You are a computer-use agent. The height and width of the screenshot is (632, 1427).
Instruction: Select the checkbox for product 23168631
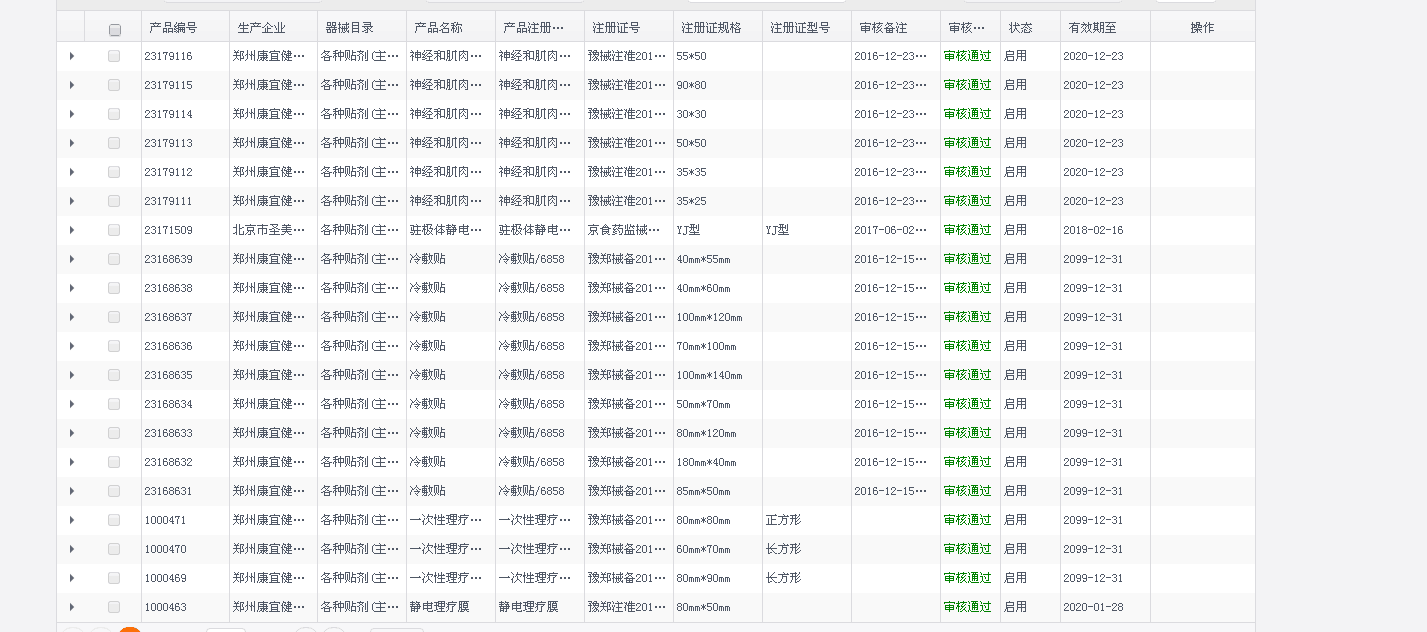pyautogui.click(x=114, y=491)
